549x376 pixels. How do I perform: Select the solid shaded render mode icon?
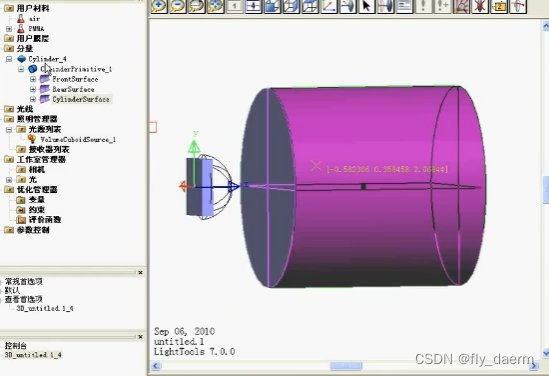point(272,6)
